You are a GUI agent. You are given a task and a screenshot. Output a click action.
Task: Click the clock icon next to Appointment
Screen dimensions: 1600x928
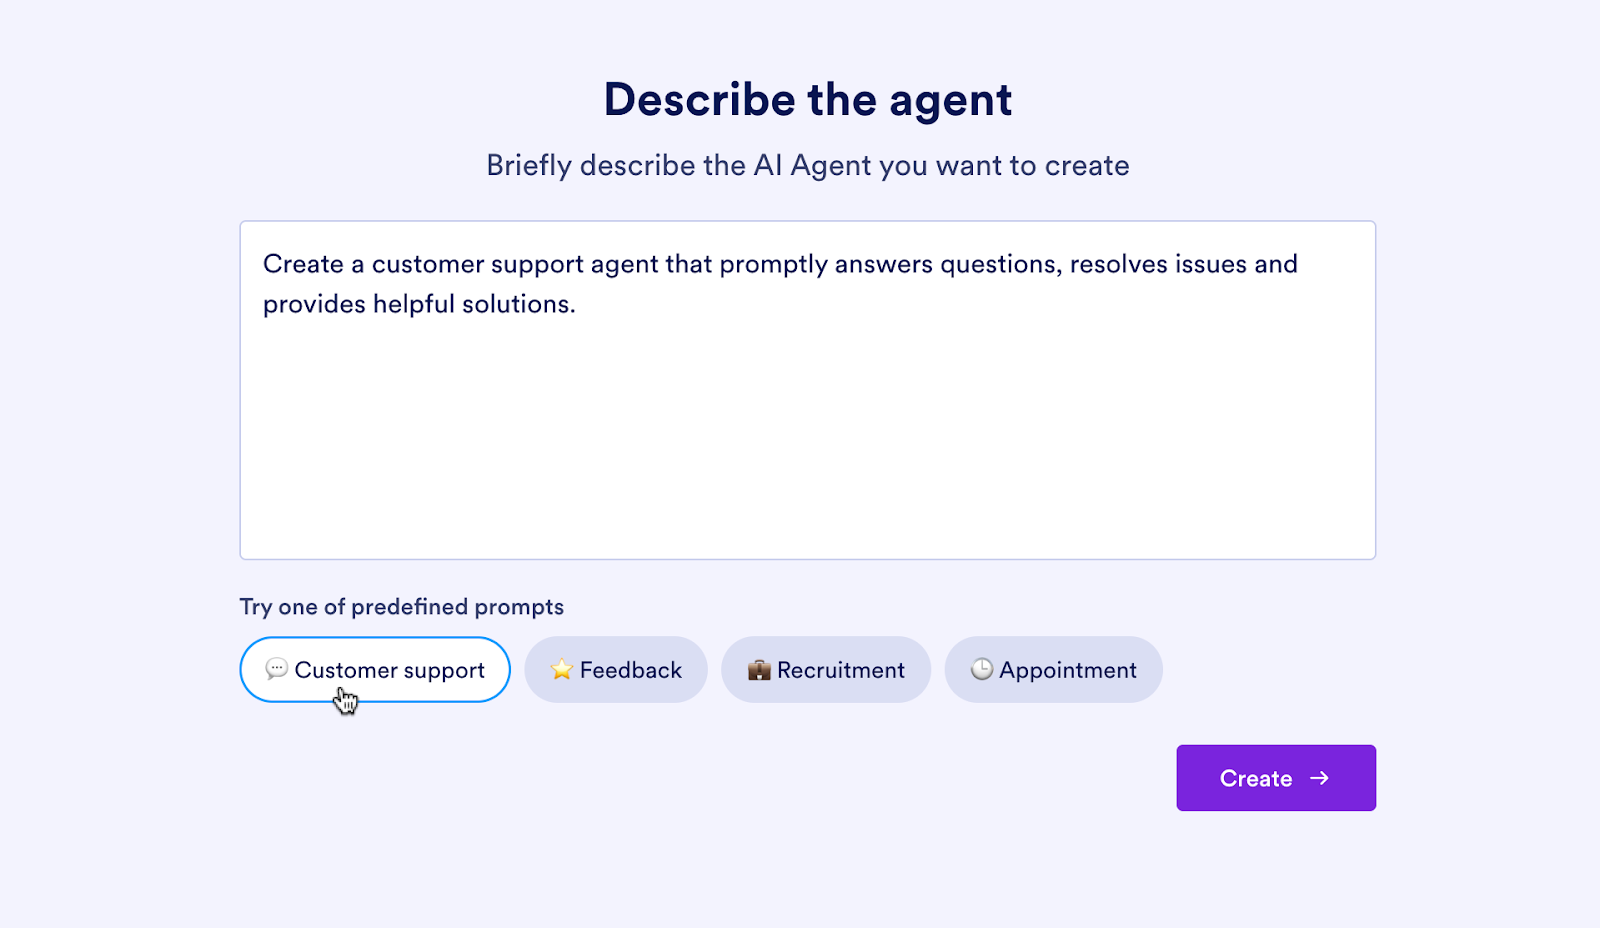(982, 669)
